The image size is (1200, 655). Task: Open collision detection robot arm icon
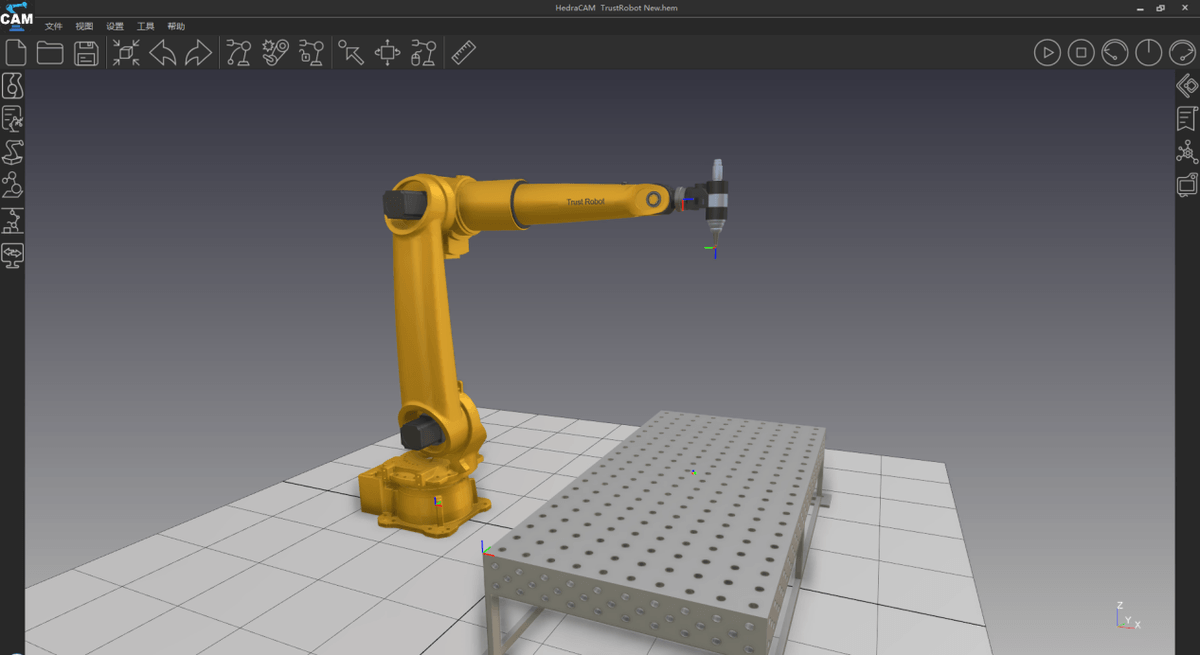pos(275,53)
